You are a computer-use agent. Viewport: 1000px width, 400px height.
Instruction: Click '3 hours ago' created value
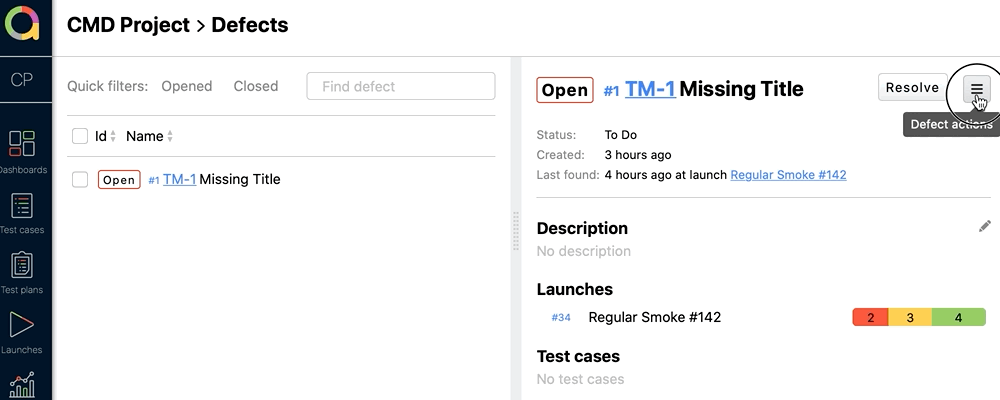click(x=638, y=155)
